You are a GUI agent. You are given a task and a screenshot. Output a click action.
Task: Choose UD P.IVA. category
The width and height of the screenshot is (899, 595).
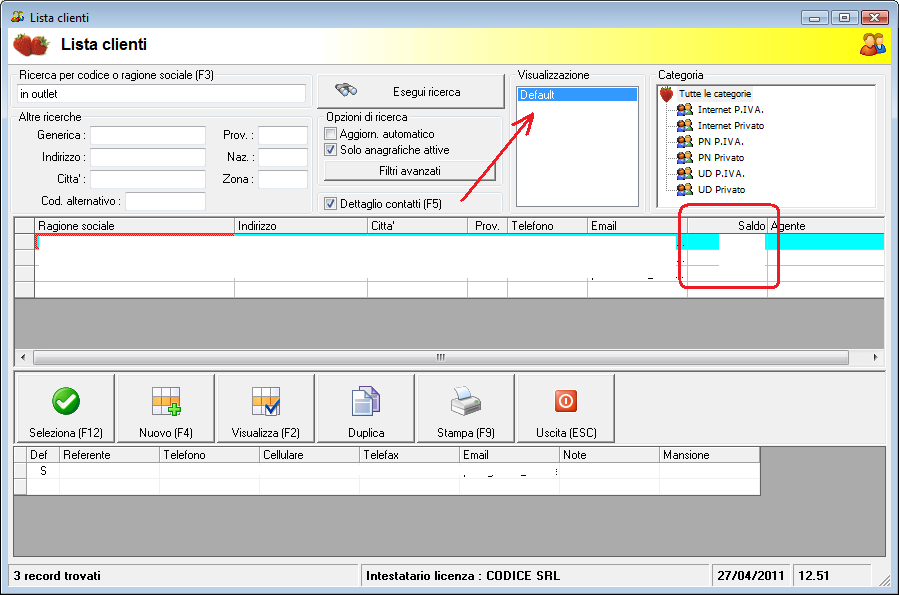(x=721, y=174)
